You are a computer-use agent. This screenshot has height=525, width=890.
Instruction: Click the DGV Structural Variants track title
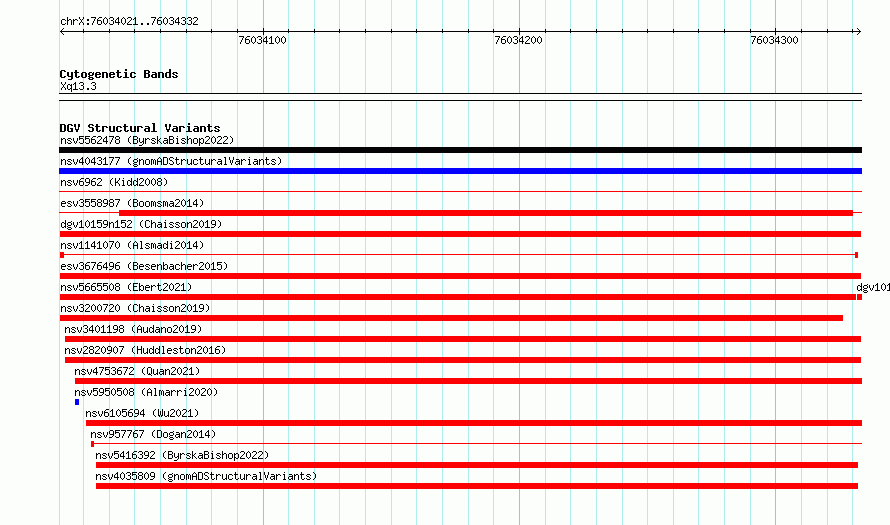point(140,128)
